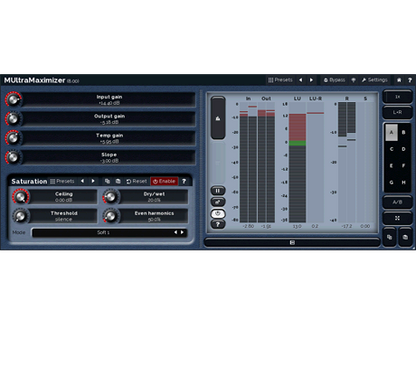Adjust the Threshold knob
Viewport: 416px width, 376px height.
tap(21, 216)
